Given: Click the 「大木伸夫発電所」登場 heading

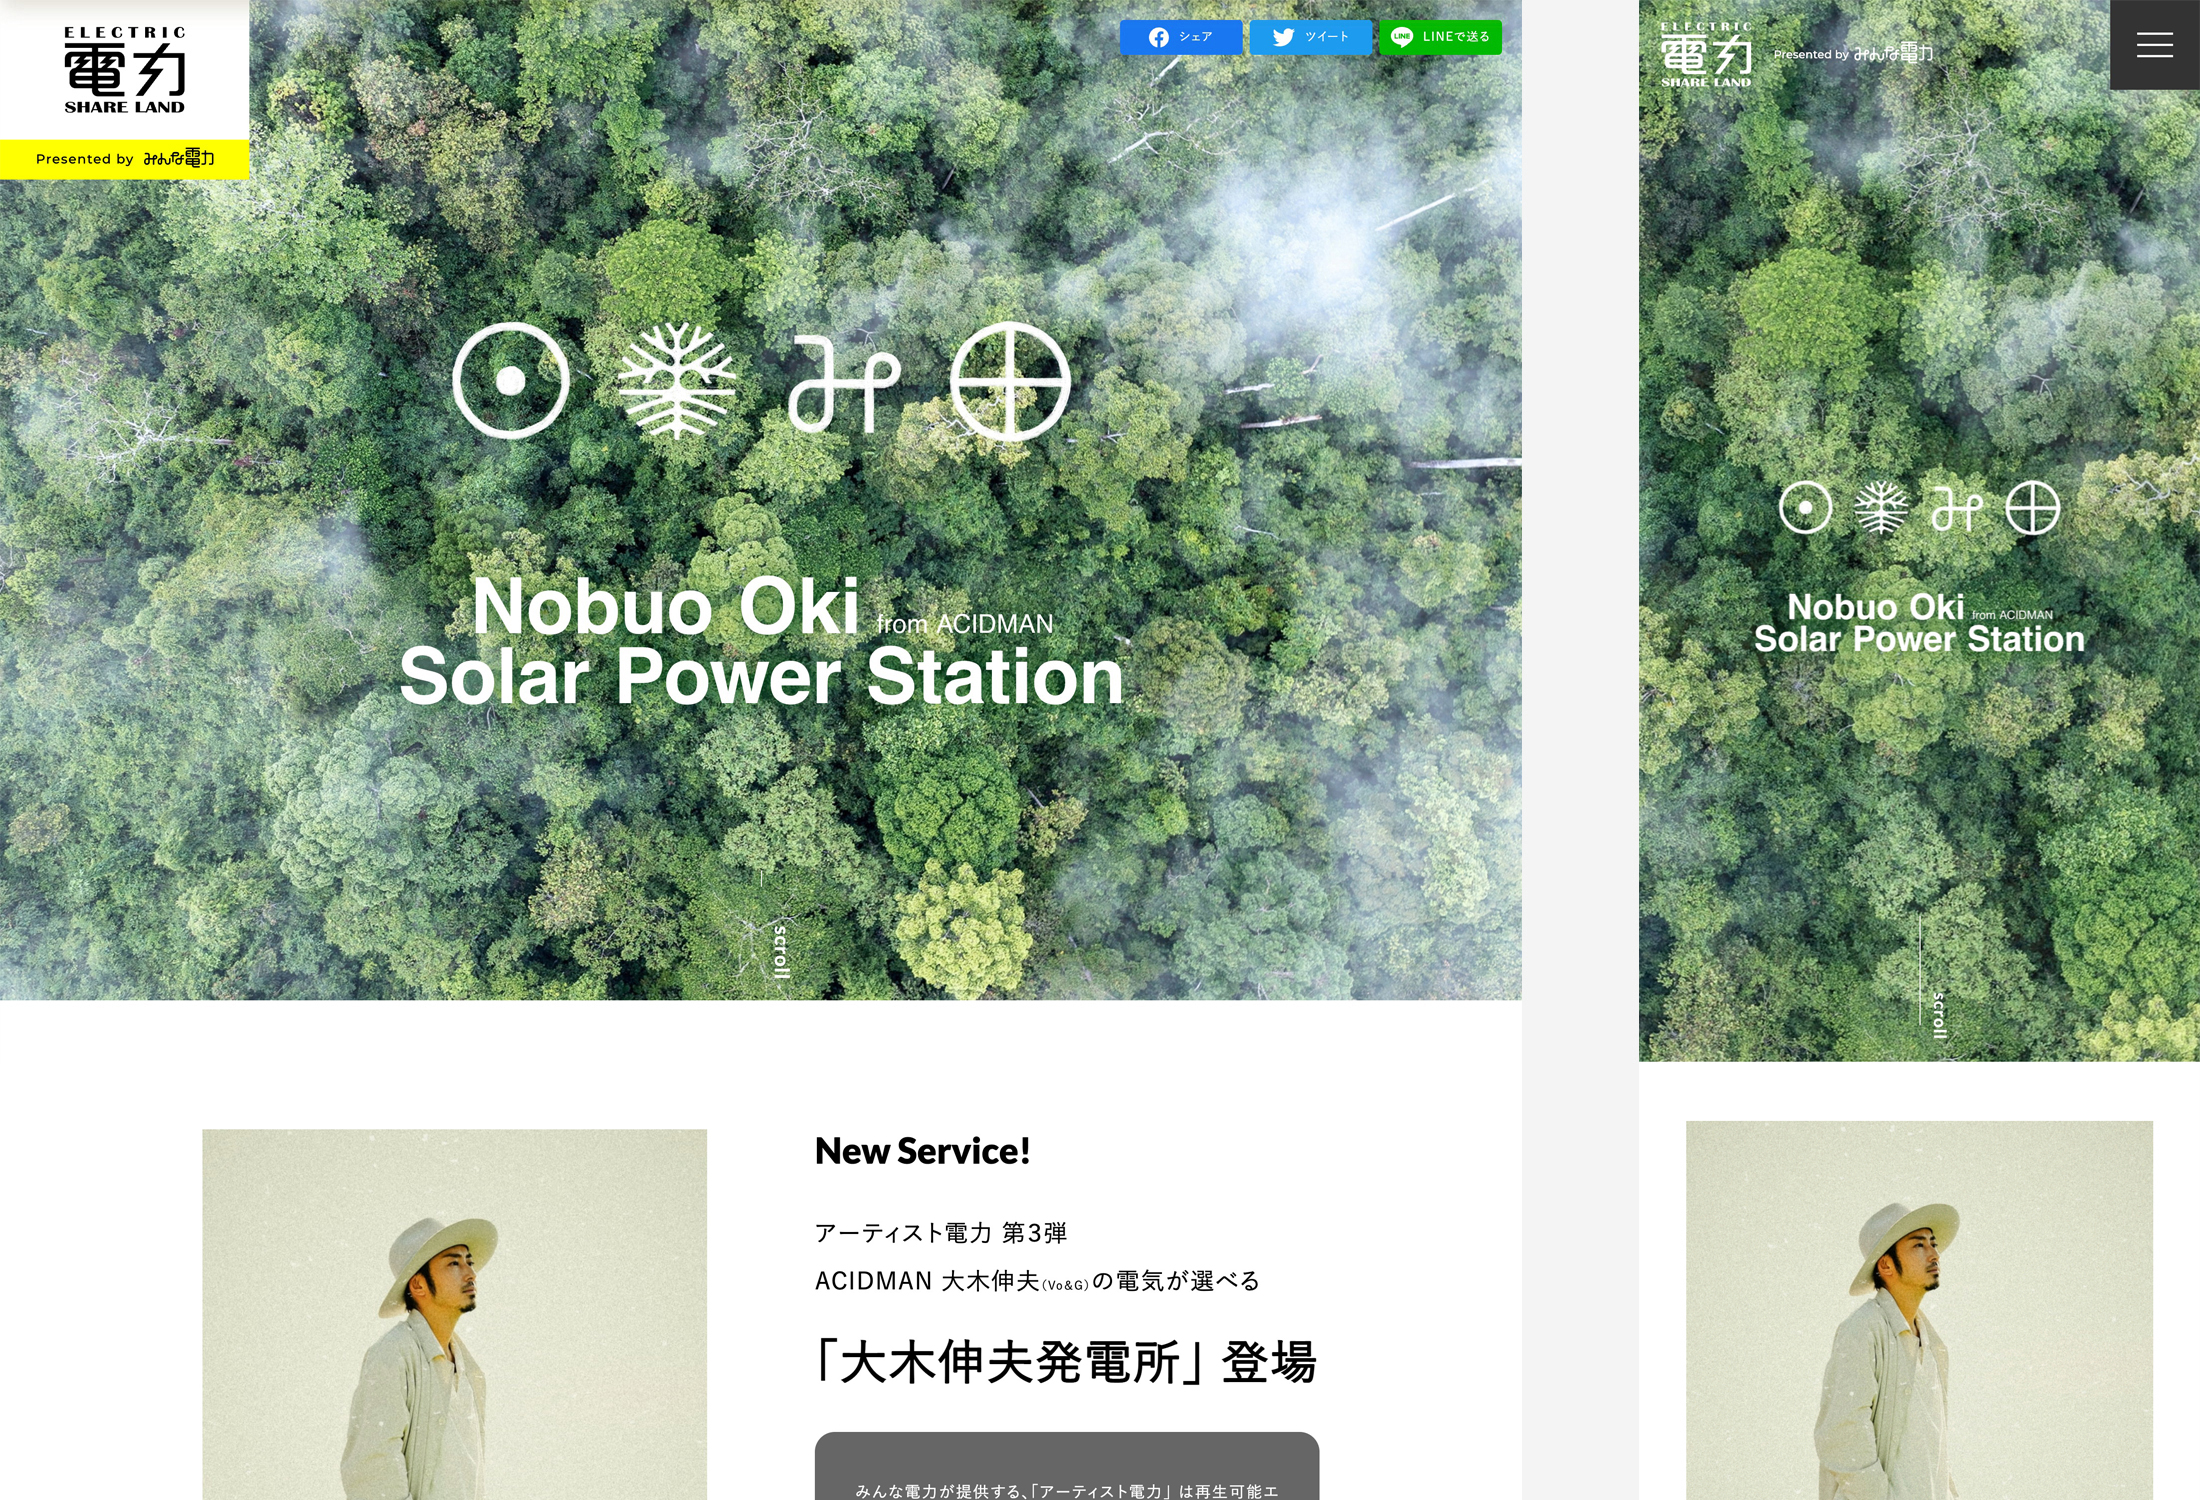Looking at the screenshot, I should click(x=1066, y=1362).
